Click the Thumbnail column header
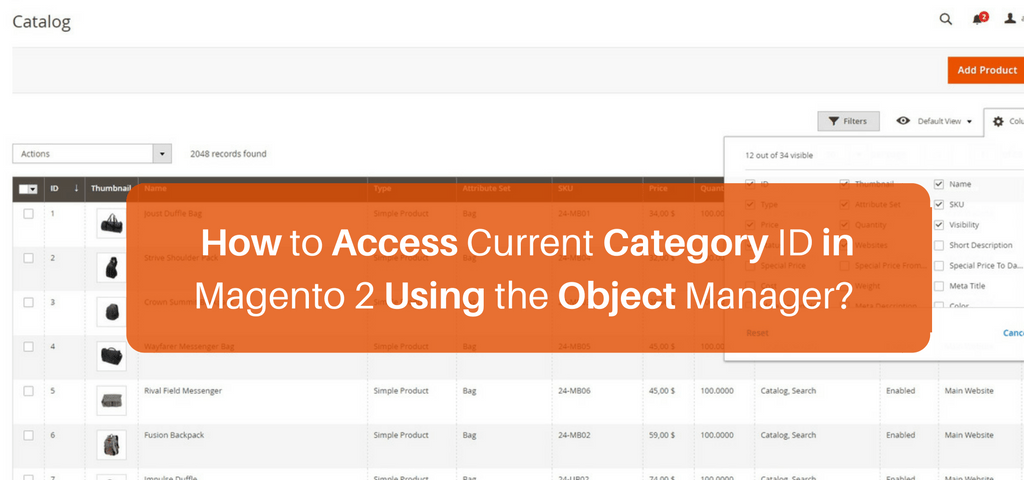 click(x=111, y=188)
